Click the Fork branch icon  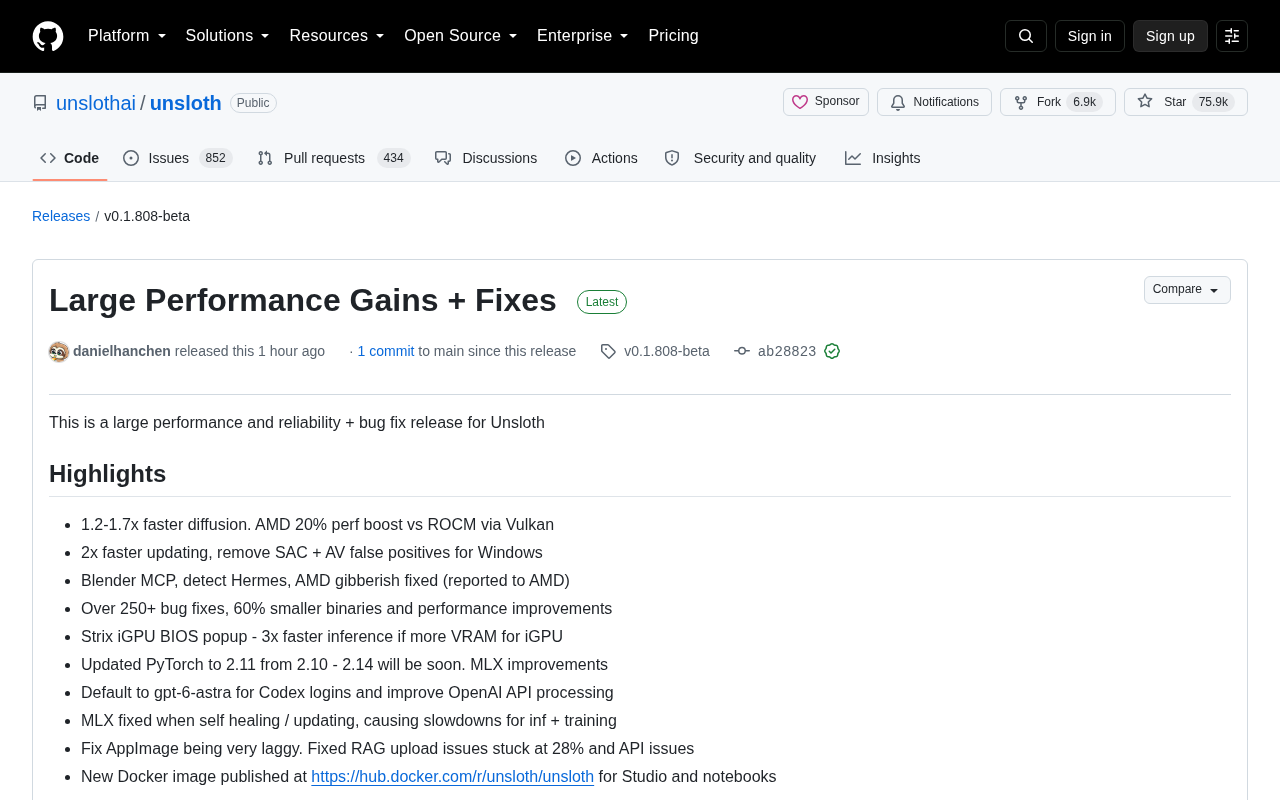(x=1021, y=102)
